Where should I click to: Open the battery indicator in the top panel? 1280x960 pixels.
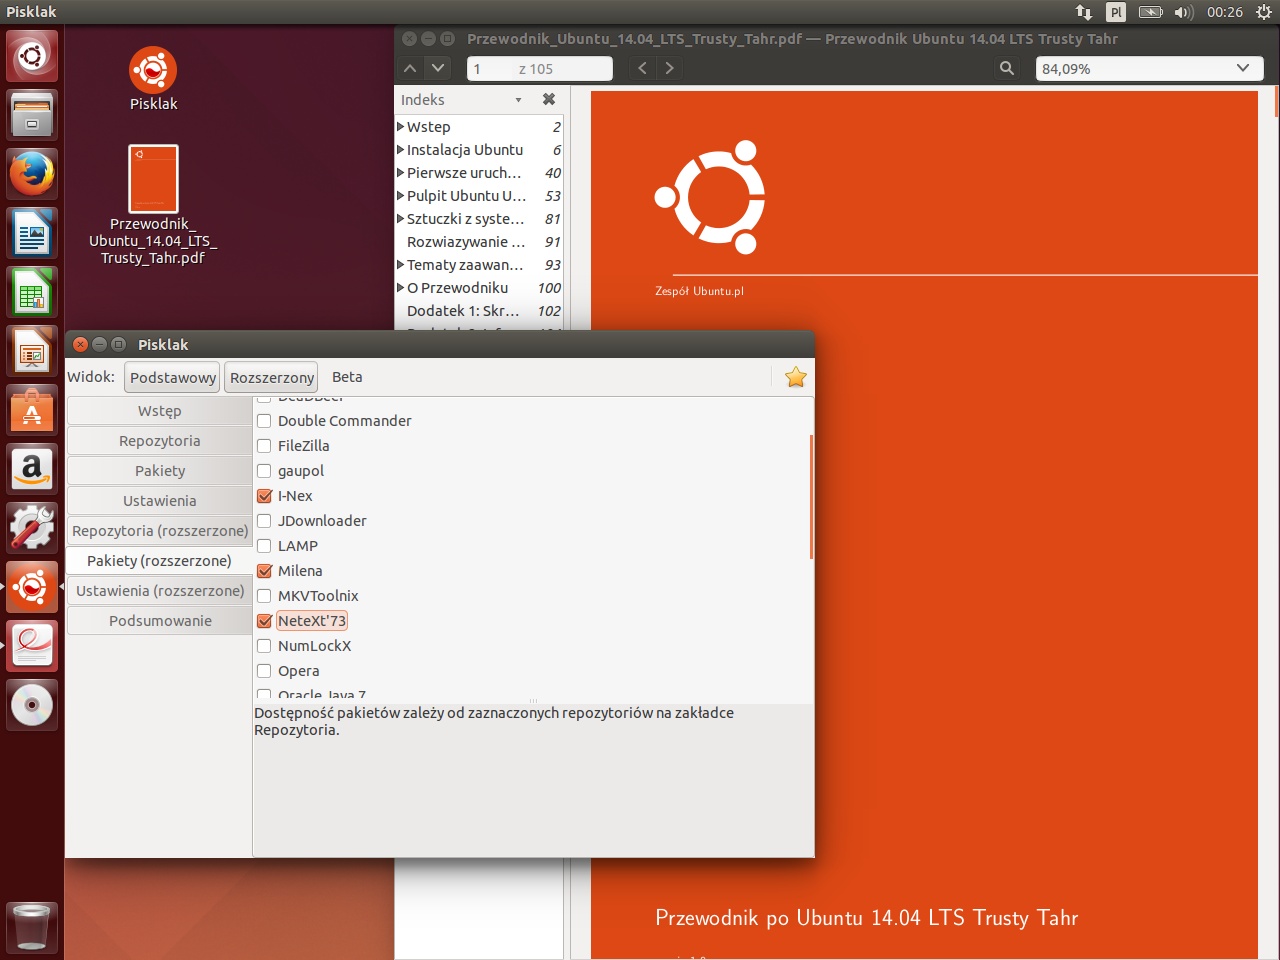click(x=1151, y=12)
